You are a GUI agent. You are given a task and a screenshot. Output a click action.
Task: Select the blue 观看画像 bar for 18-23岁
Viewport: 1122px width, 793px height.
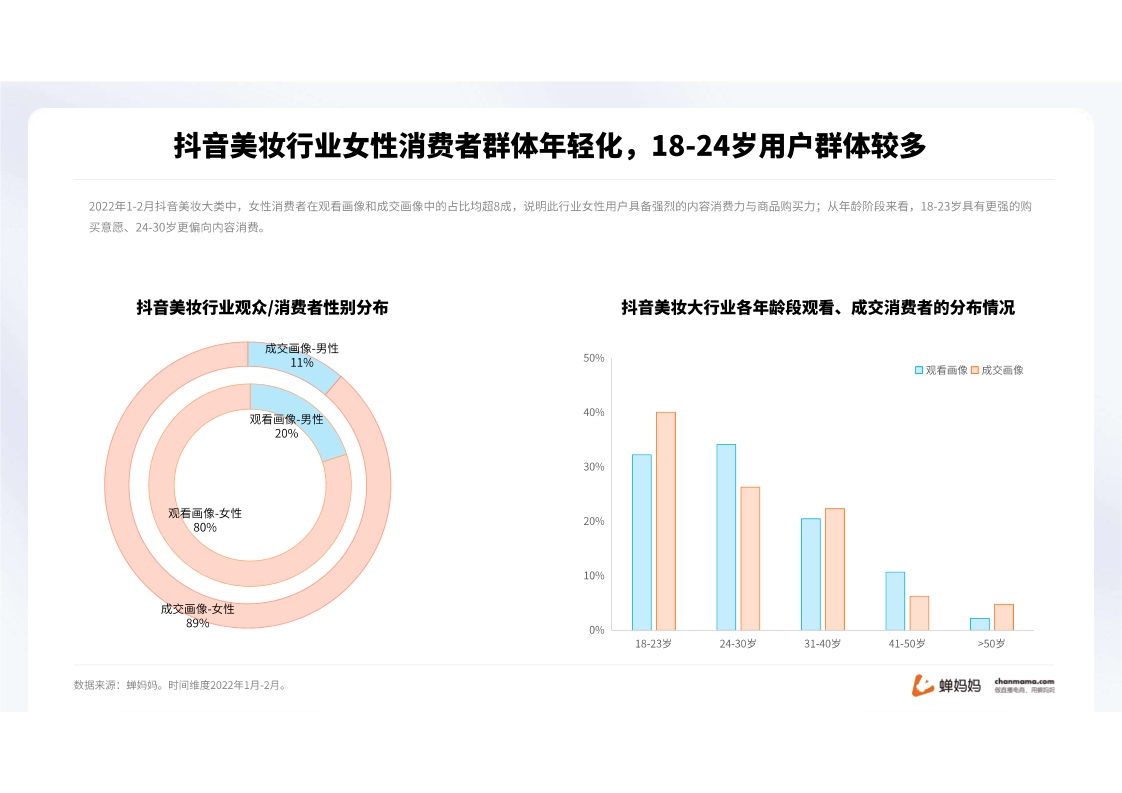pos(641,542)
